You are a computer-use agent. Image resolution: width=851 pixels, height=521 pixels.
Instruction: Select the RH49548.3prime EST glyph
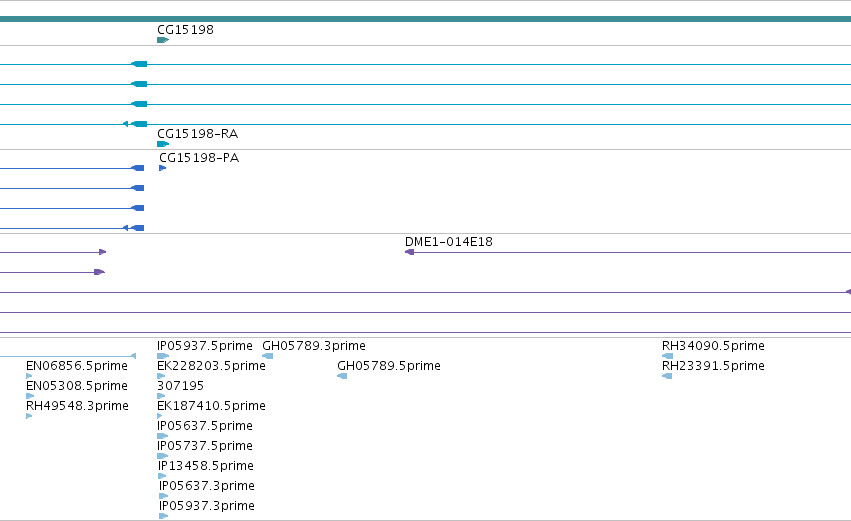coord(29,416)
